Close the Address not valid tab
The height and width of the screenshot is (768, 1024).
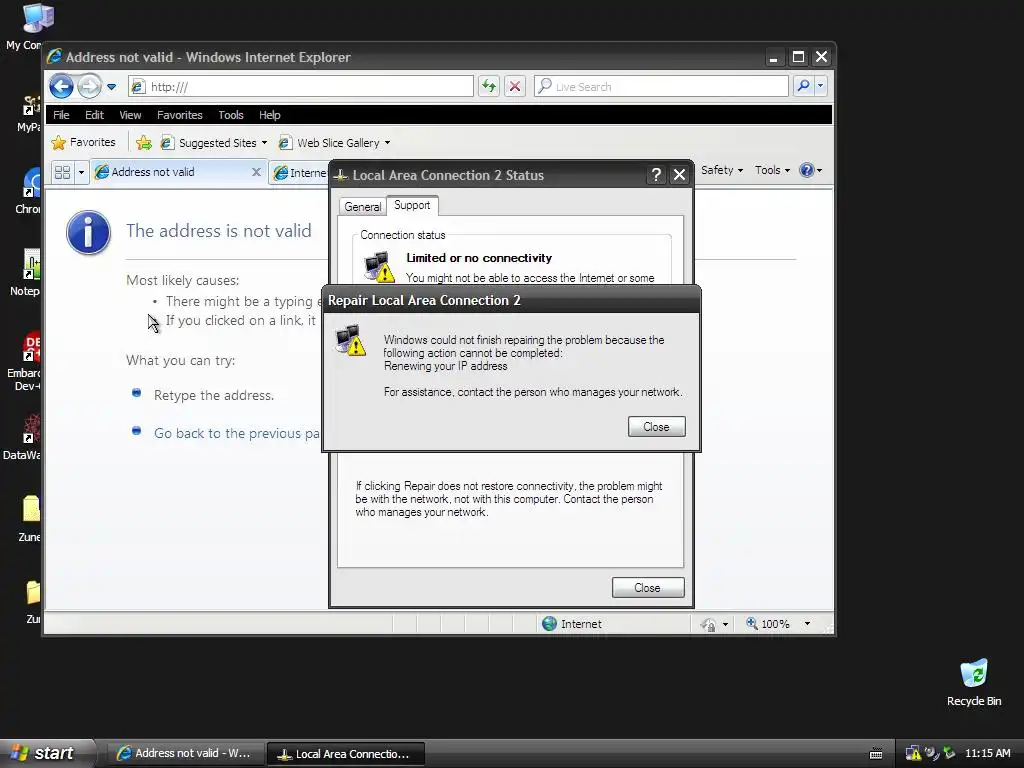coord(256,172)
